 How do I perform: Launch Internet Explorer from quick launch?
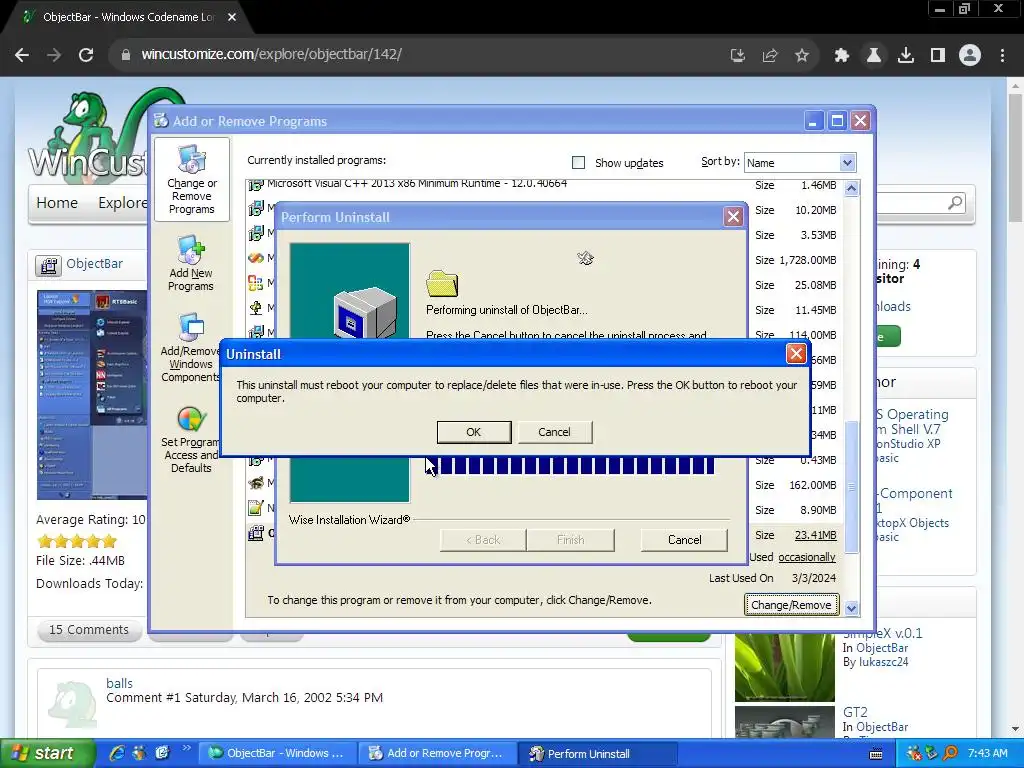click(118, 754)
